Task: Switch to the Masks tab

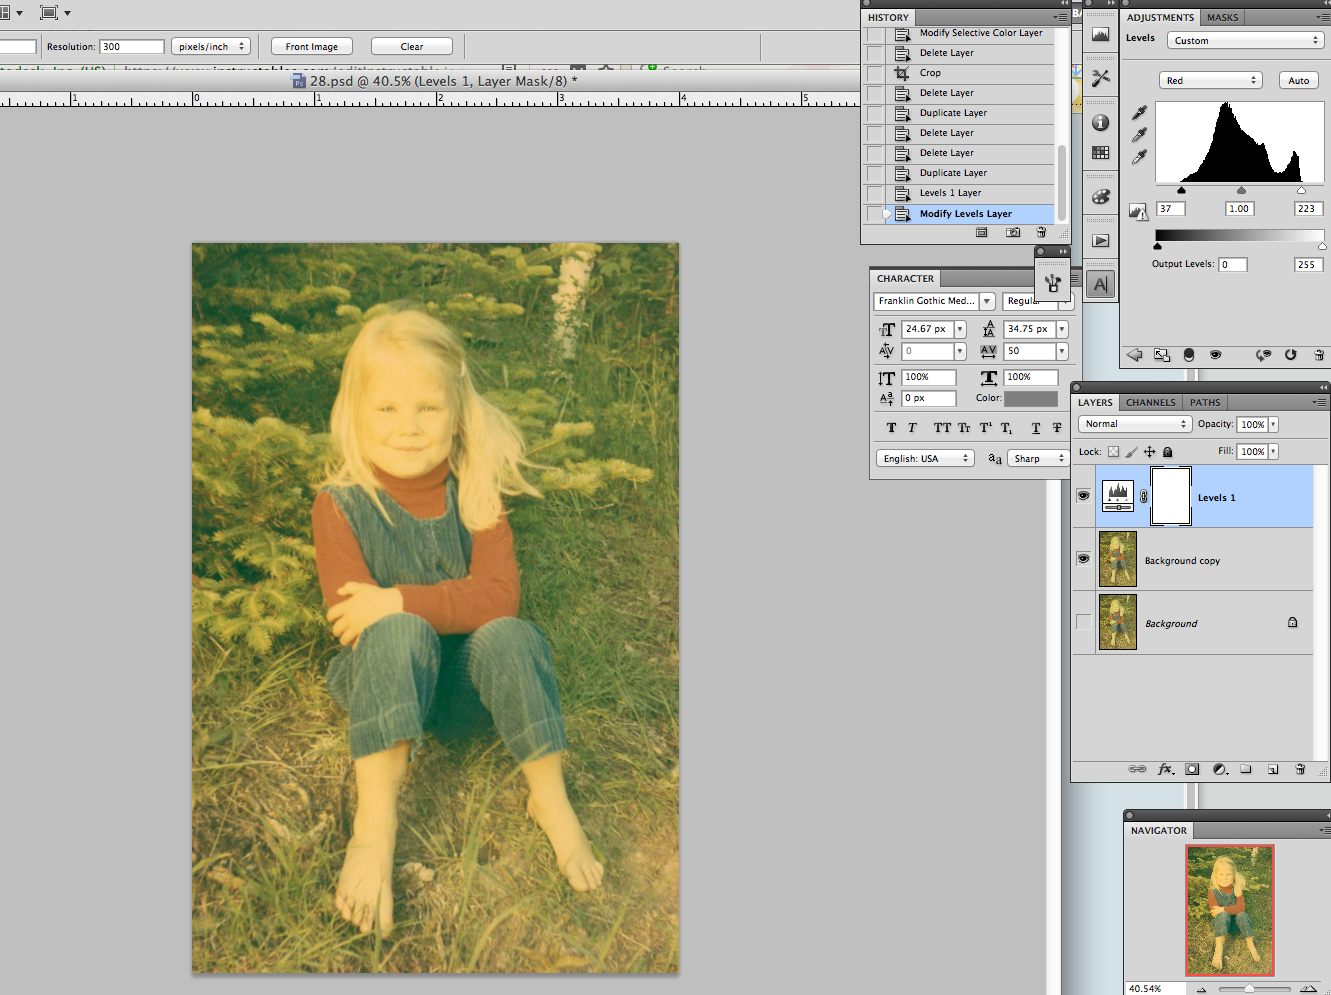Action: 1222,17
